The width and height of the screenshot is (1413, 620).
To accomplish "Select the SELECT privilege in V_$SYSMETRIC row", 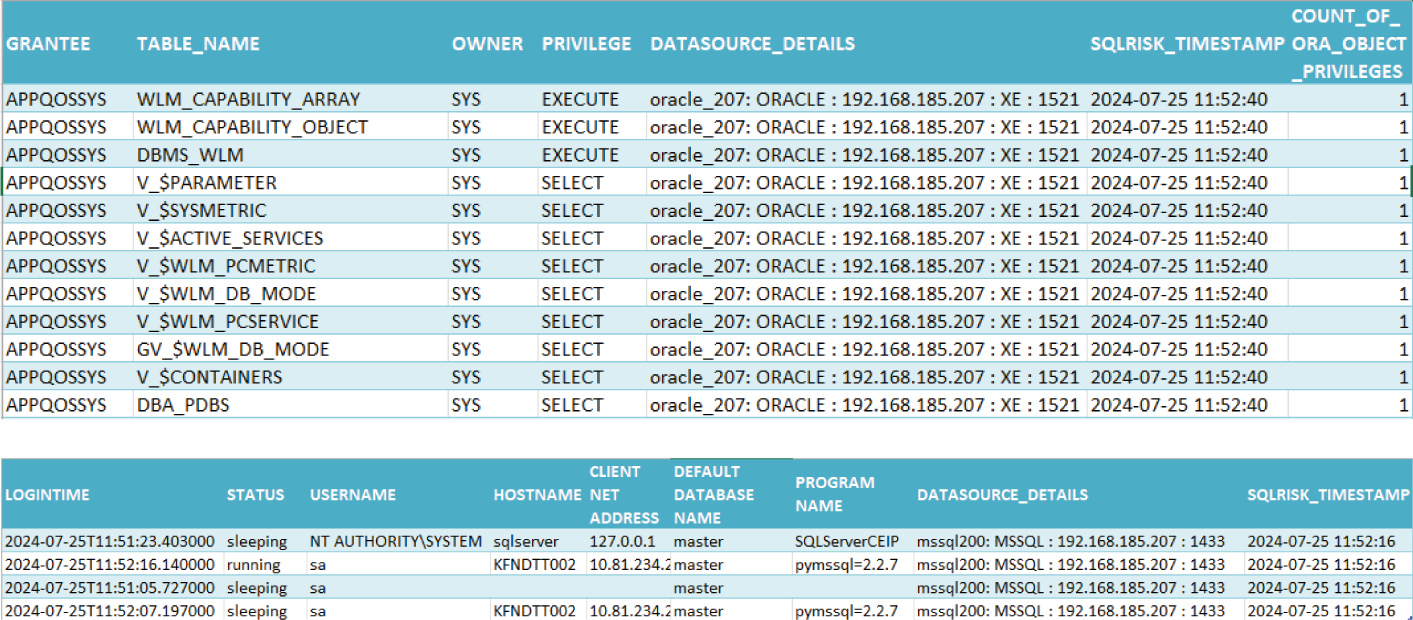I will click(572, 211).
